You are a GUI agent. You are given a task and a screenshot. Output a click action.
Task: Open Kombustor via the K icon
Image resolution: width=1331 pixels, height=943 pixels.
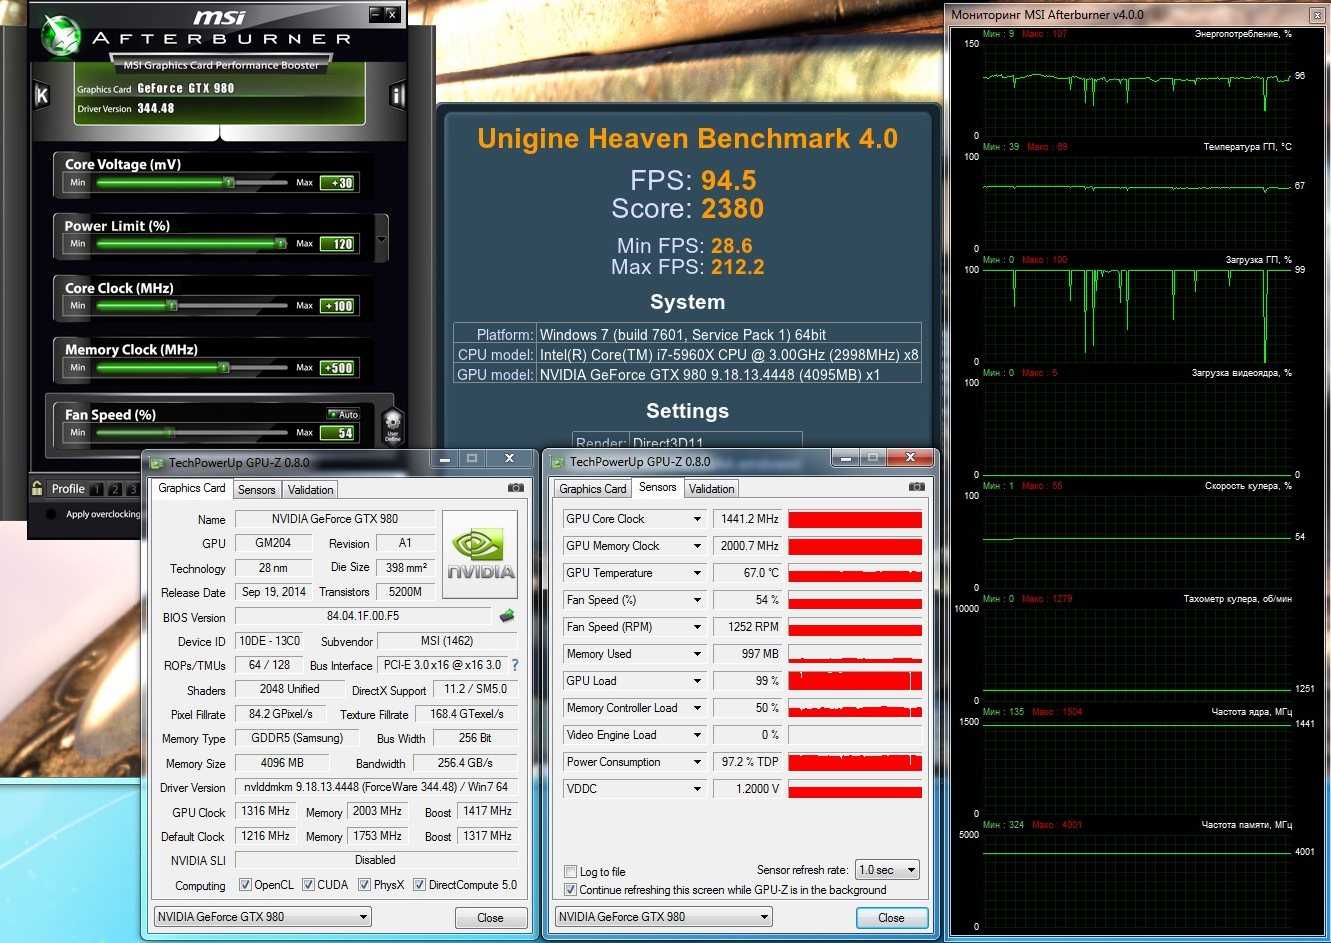tap(42, 95)
